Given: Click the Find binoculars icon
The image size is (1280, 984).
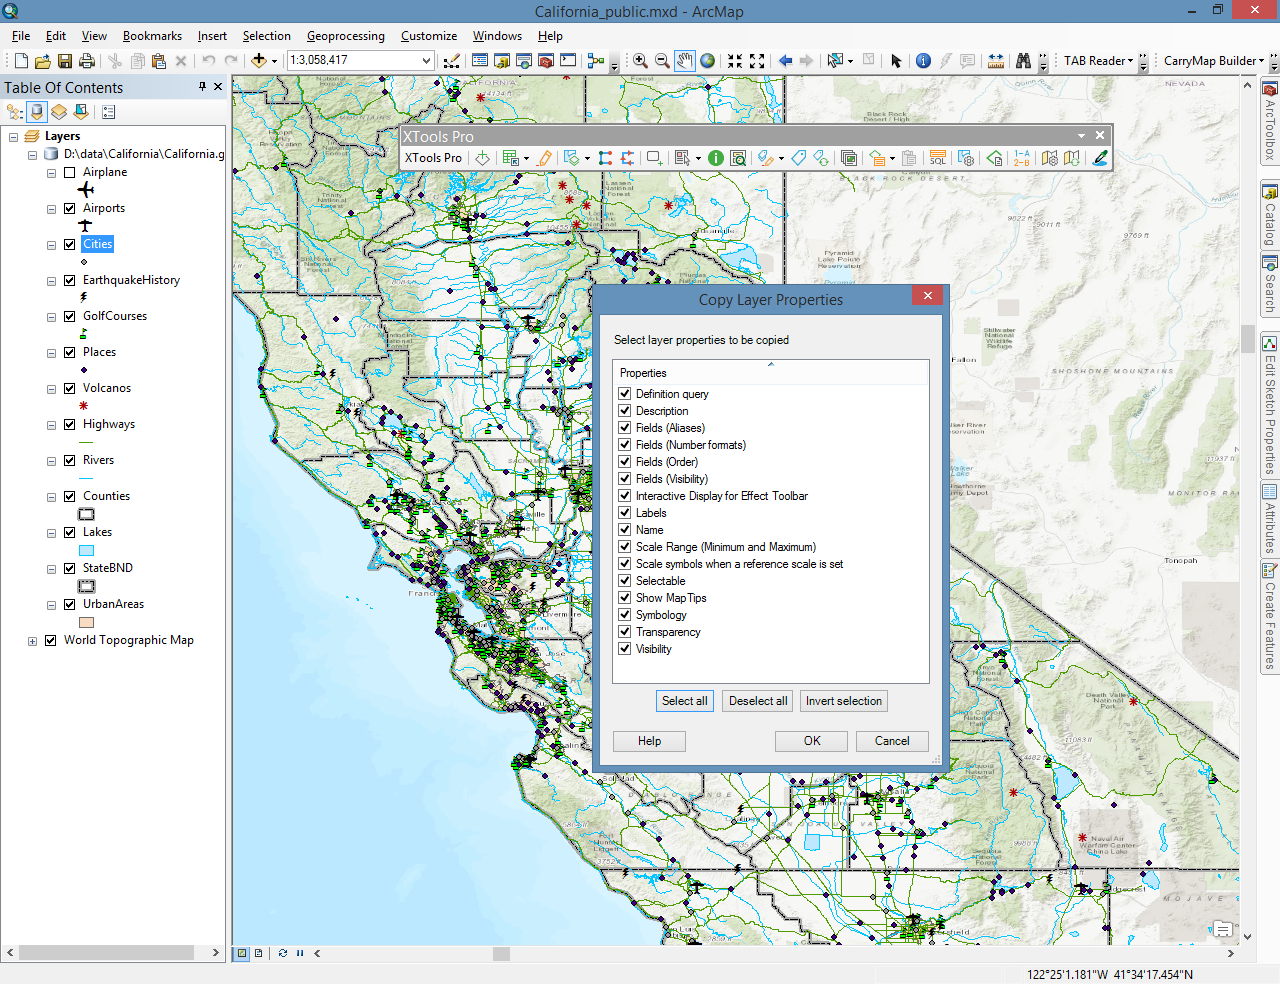Looking at the screenshot, I should pos(1023,61).
